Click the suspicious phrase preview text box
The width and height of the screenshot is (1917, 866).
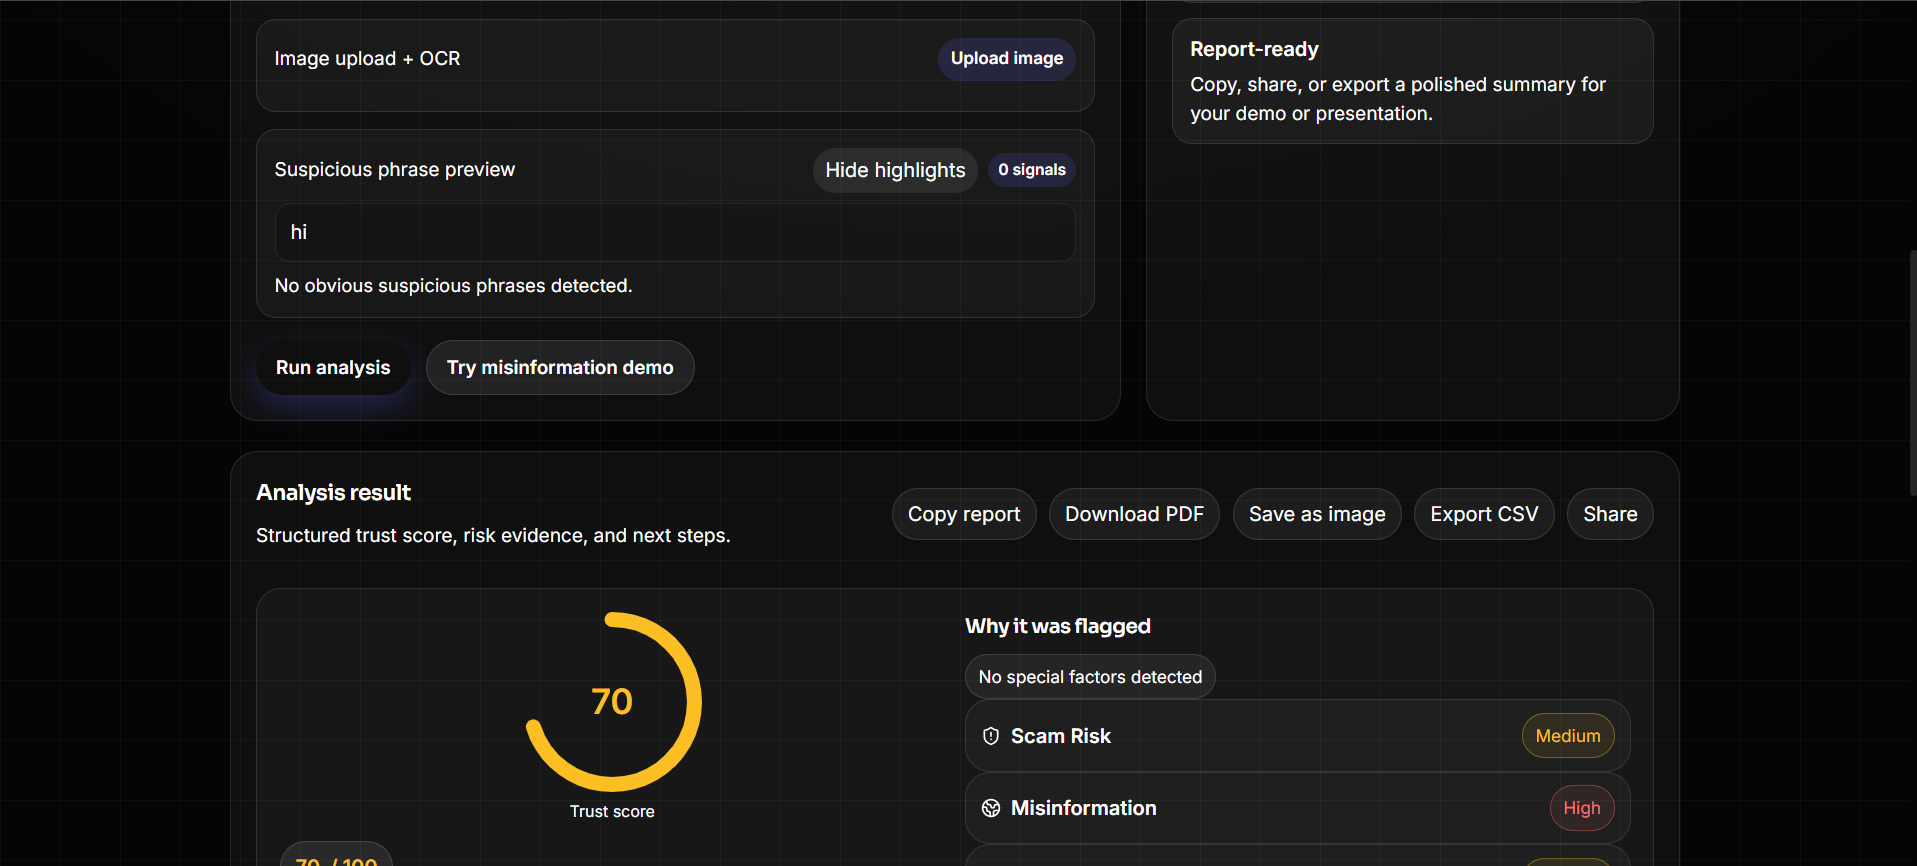point(675,232)
